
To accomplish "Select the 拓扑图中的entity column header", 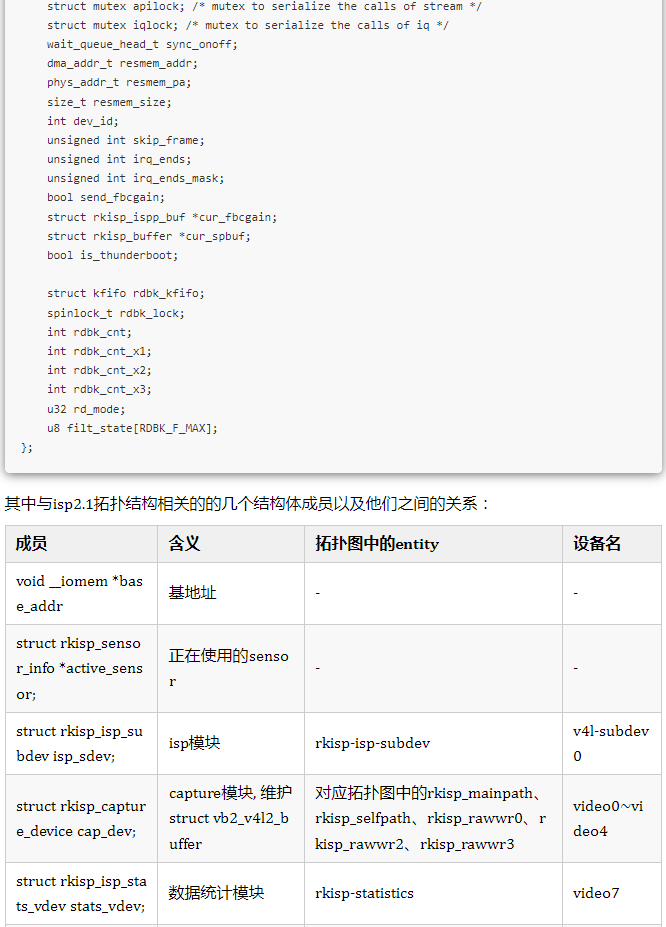I will (x=377, y=544).
